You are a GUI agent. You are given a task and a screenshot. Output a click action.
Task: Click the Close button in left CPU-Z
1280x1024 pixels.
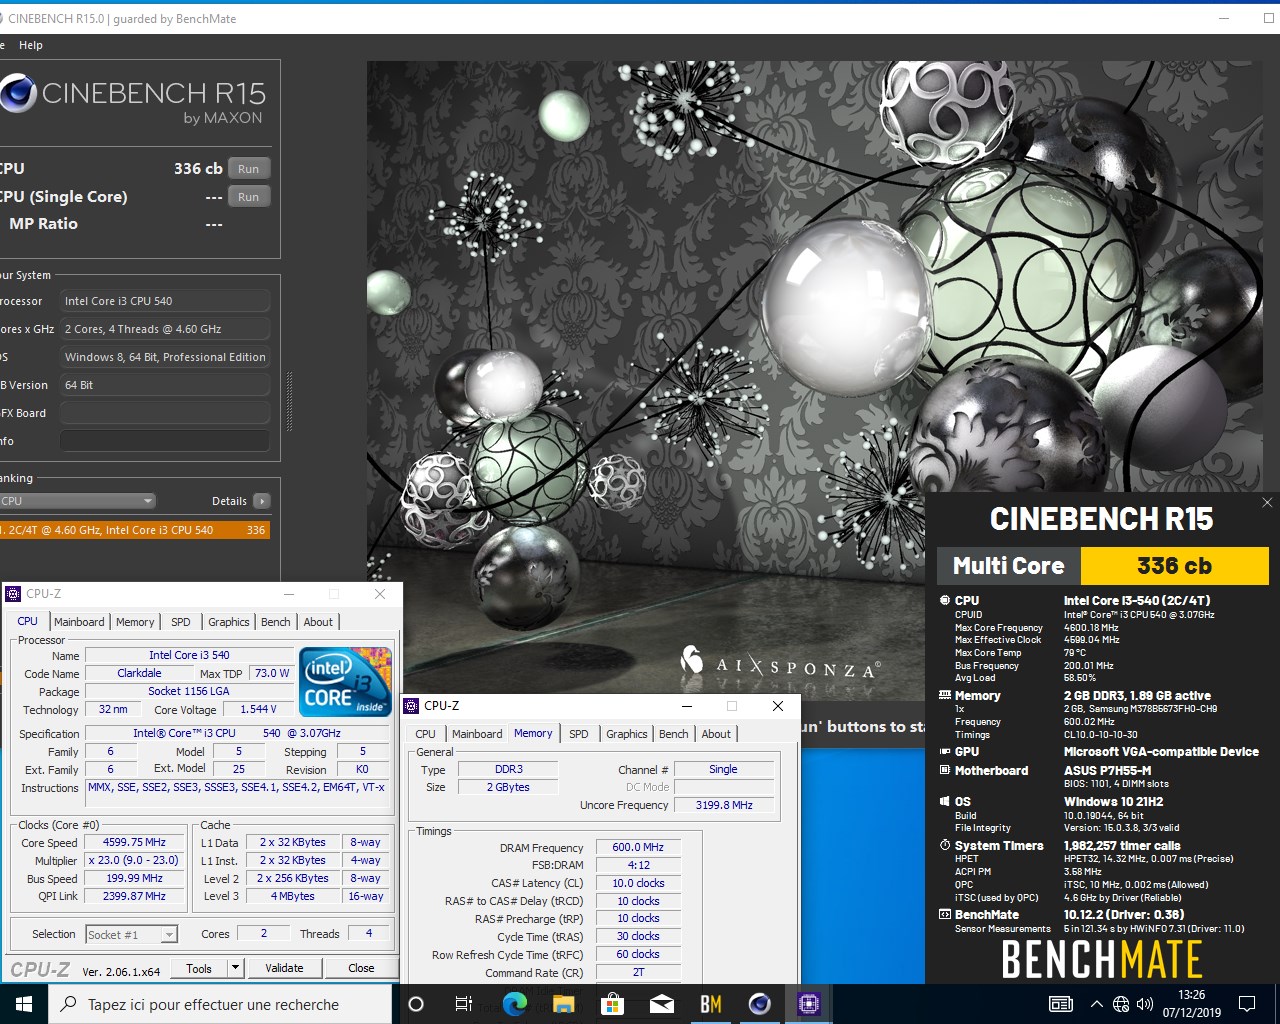pos(361,968)
